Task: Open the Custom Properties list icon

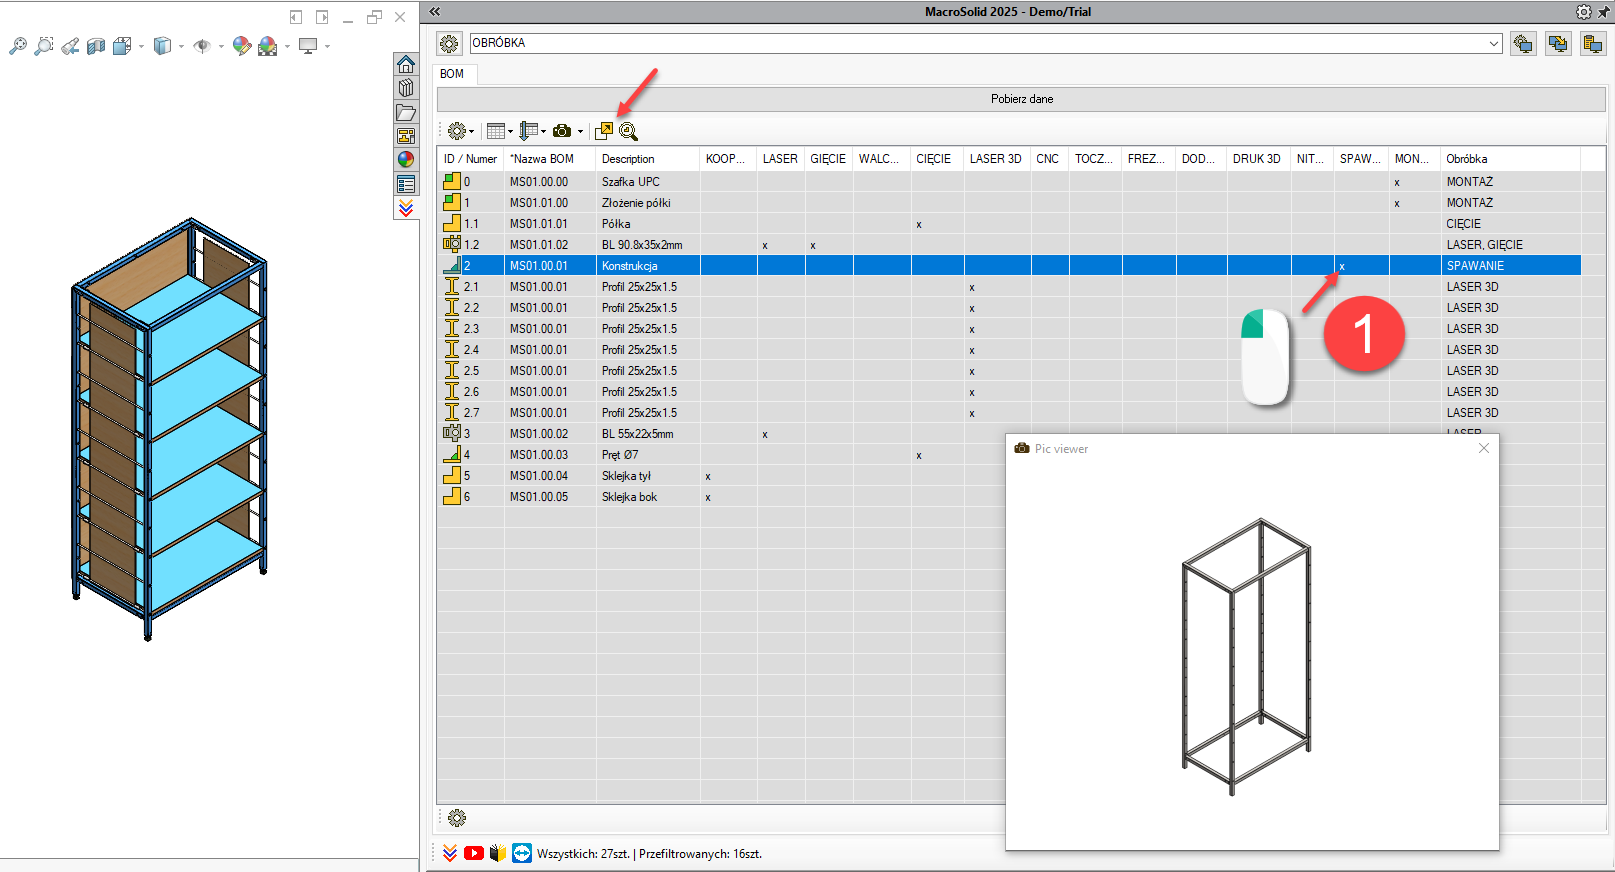Action: point(406,184)
